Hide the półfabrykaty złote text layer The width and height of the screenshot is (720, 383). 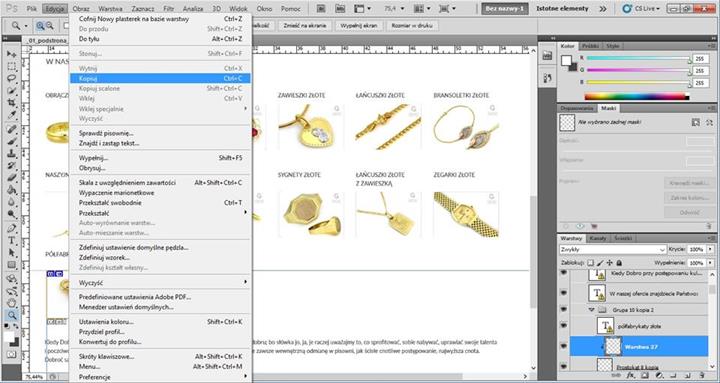click(x=564, y=326)
